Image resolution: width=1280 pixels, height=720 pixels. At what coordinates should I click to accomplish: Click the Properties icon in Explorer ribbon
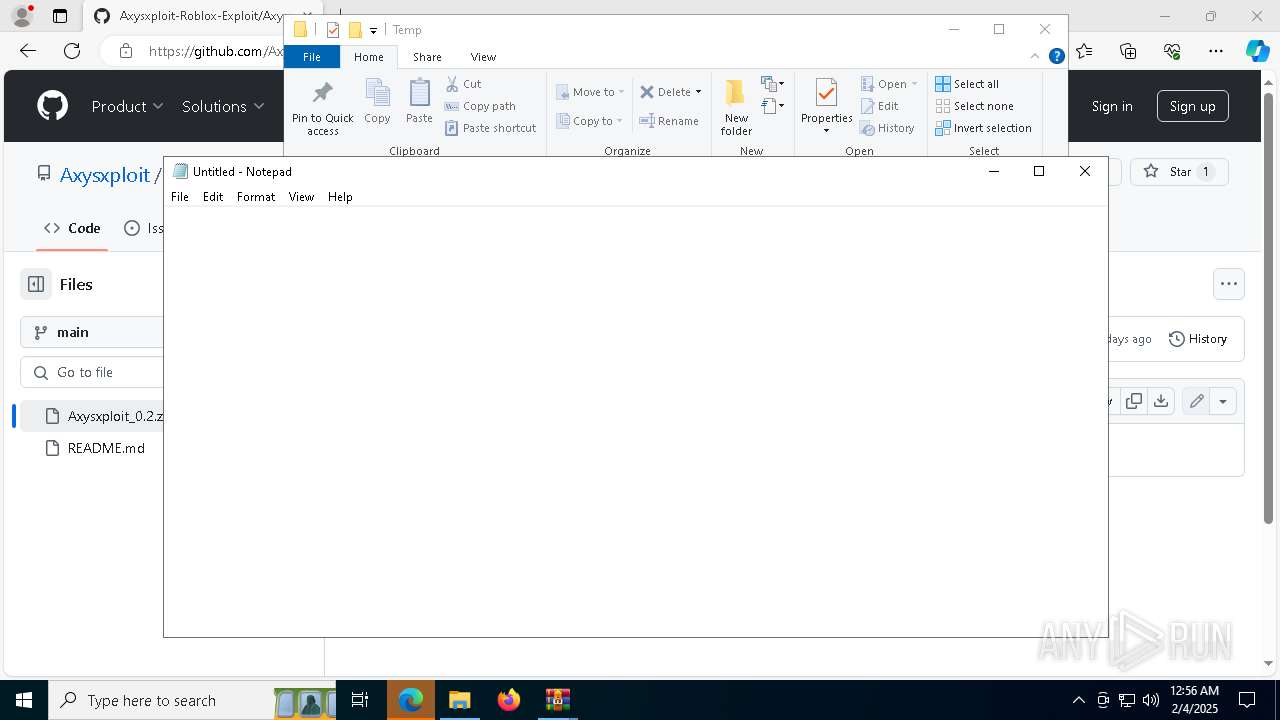point(826,94)
